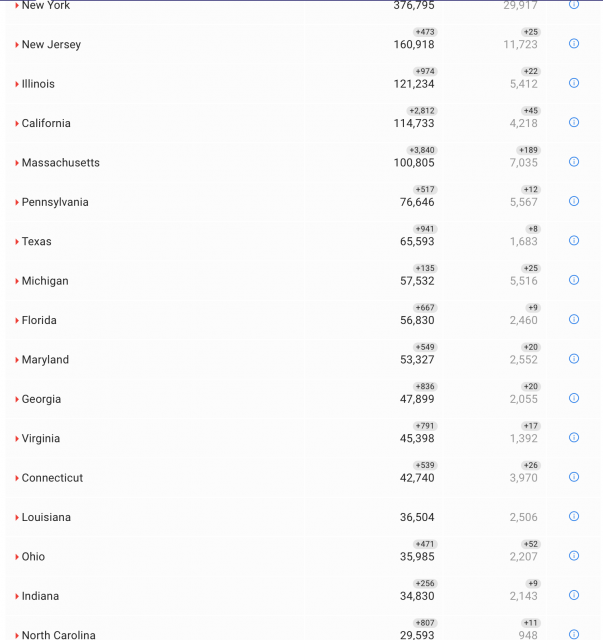Expand the Pennsylvania row arrow
The height and width of the screenshot is (640, 603).
click(17, 203)
